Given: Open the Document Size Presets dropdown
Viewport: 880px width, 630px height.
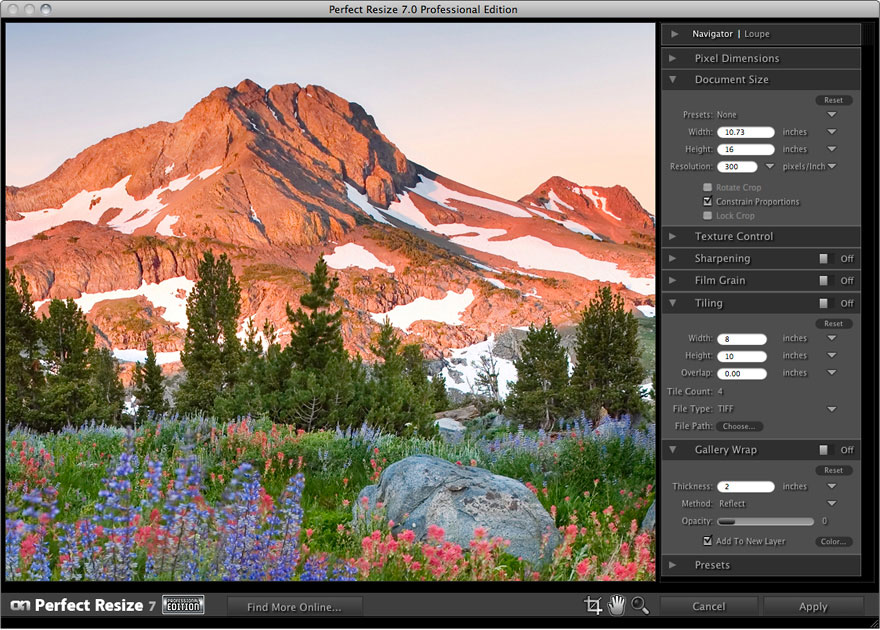Looking at the screenshot, I should (x=832, y=114).
